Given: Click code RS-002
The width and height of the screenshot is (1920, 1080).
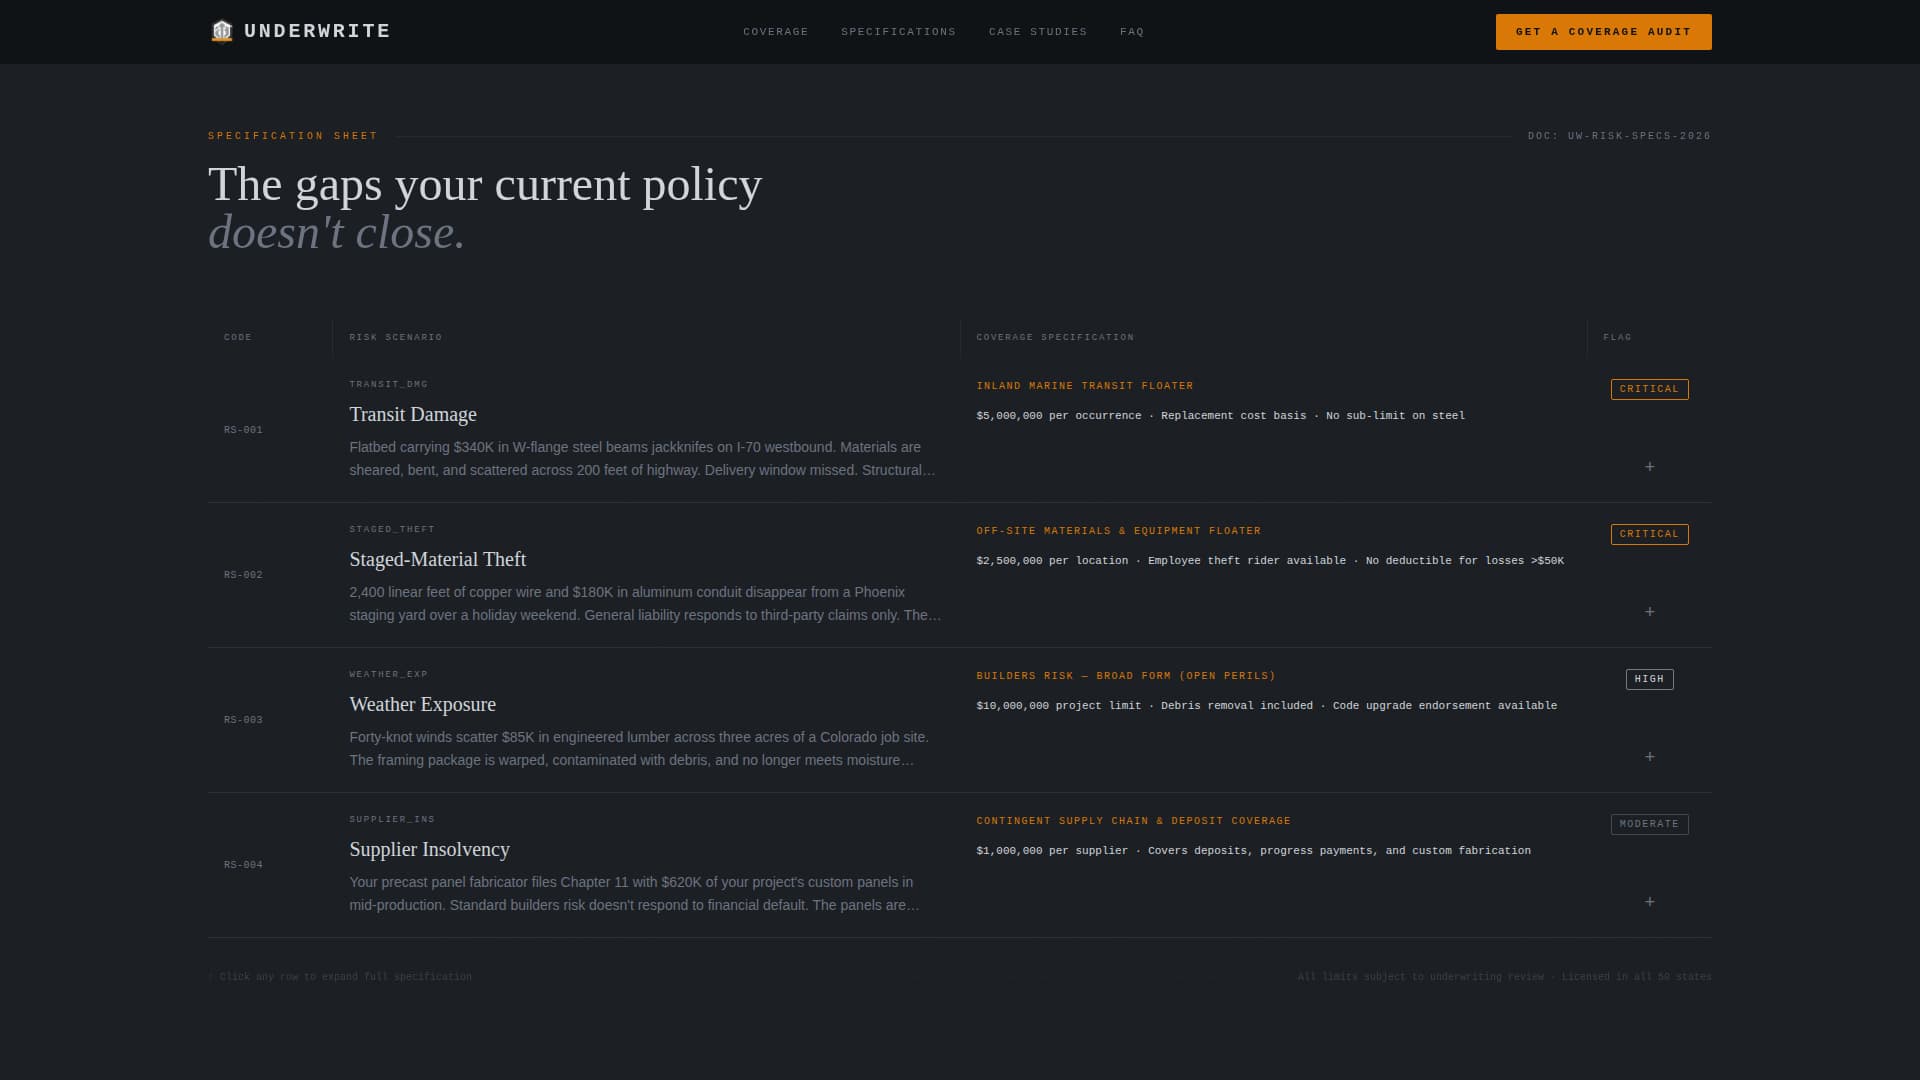Looking at the screenshot, I should tap(243, 575).
